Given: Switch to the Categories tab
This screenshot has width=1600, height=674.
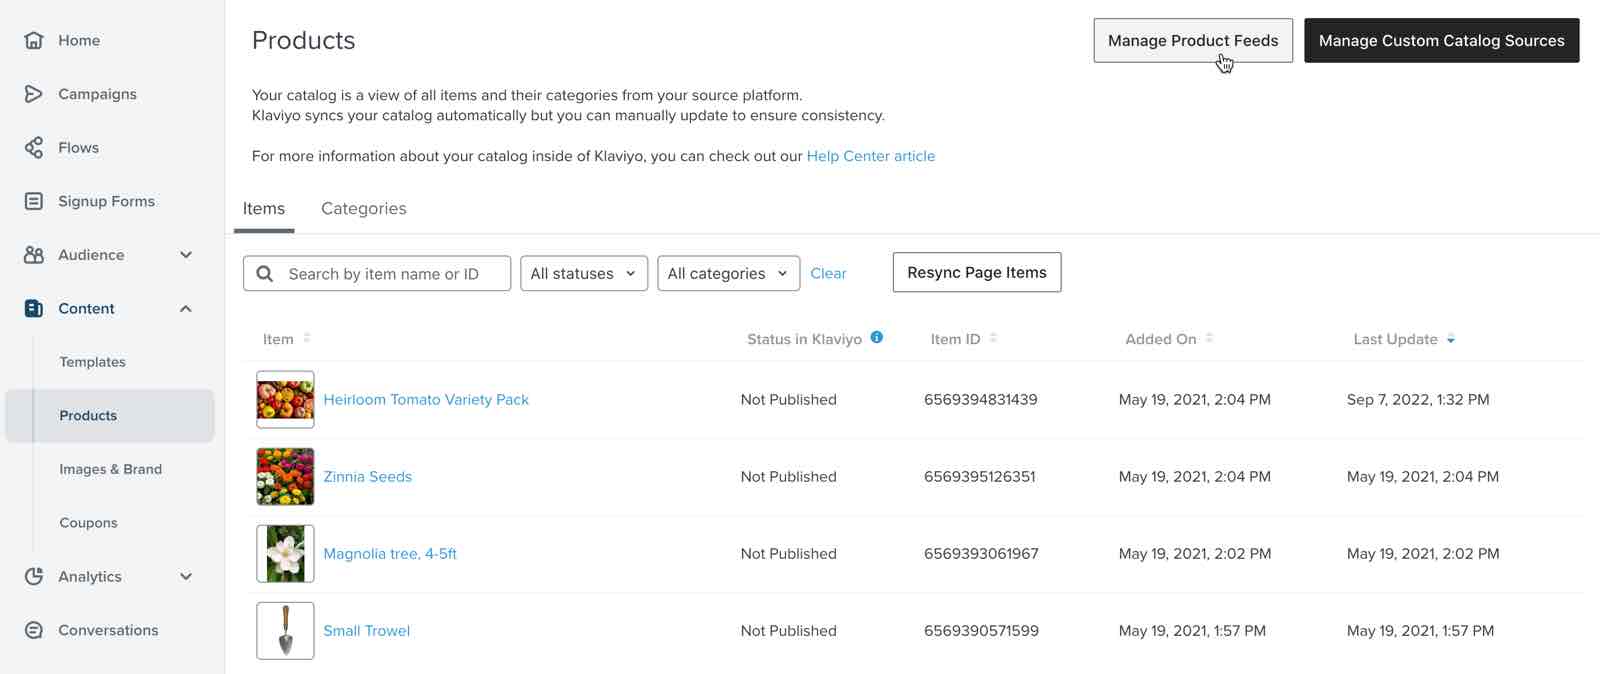Looking at the screenshot, I should [x=363, y=209].
